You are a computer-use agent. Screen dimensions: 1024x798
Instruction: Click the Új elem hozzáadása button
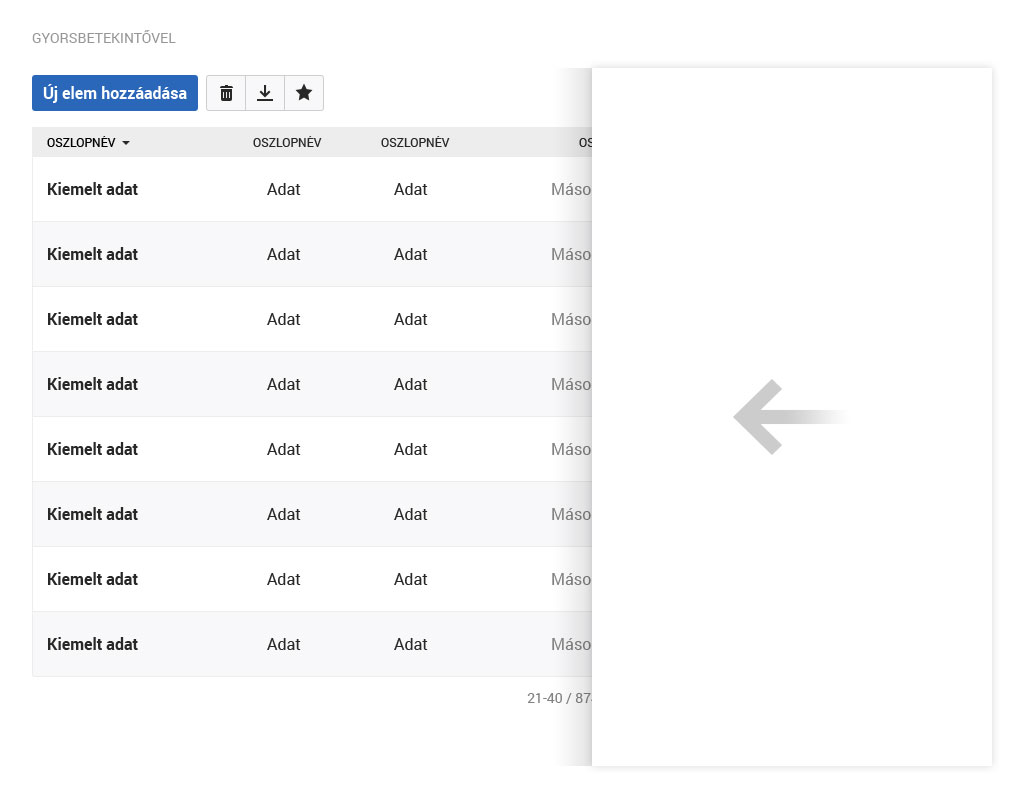click(115, 93)
